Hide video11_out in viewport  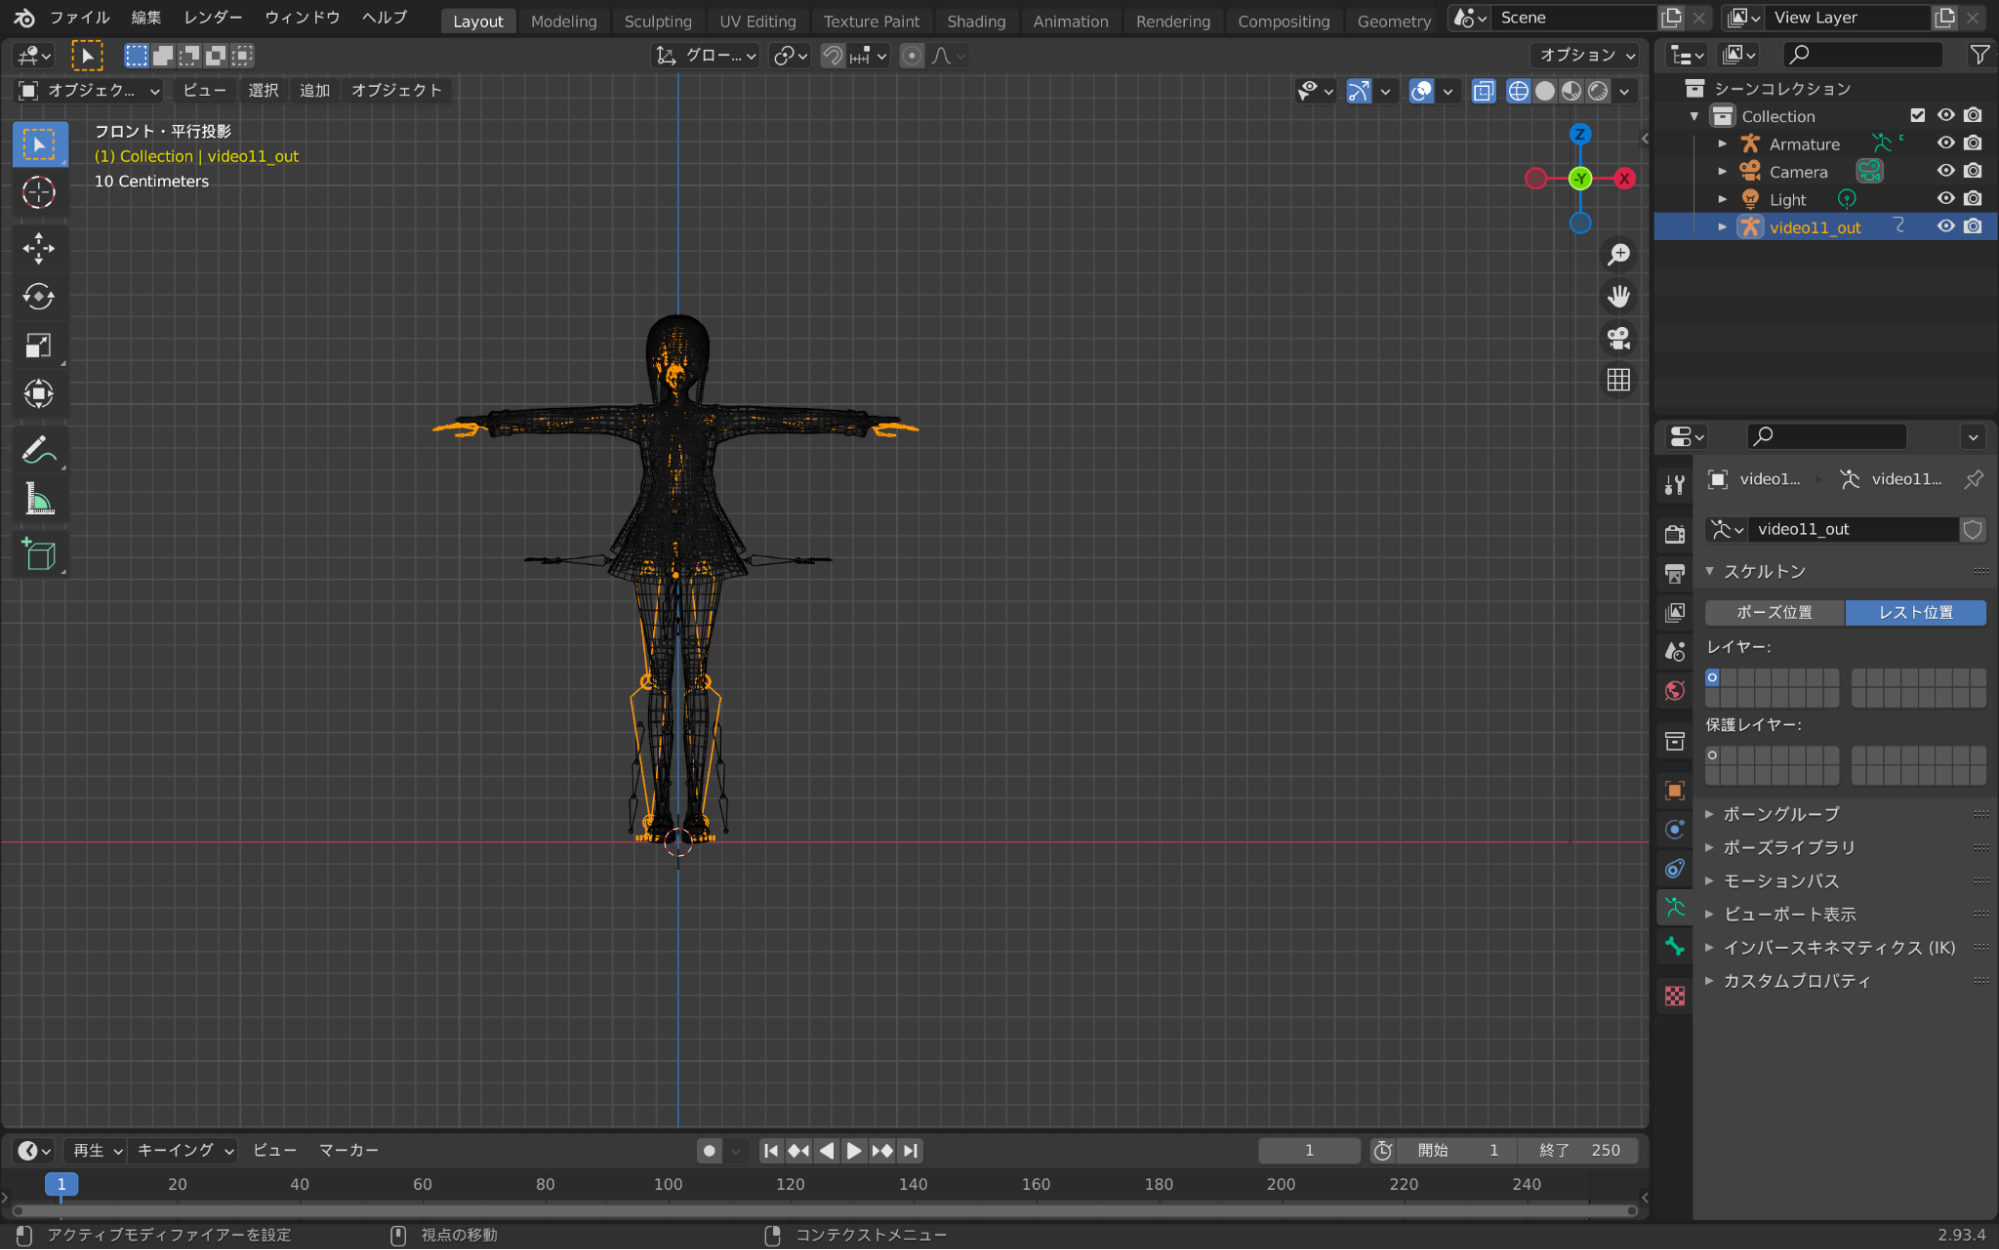pos(1945,227)
